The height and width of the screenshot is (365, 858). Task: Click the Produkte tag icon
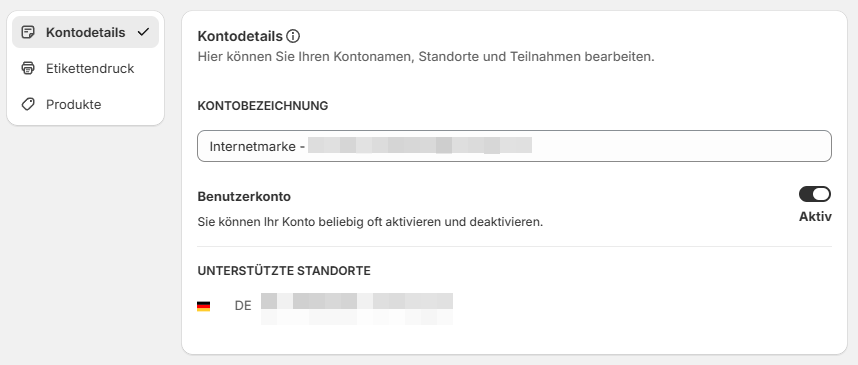(x=28, y=104)
